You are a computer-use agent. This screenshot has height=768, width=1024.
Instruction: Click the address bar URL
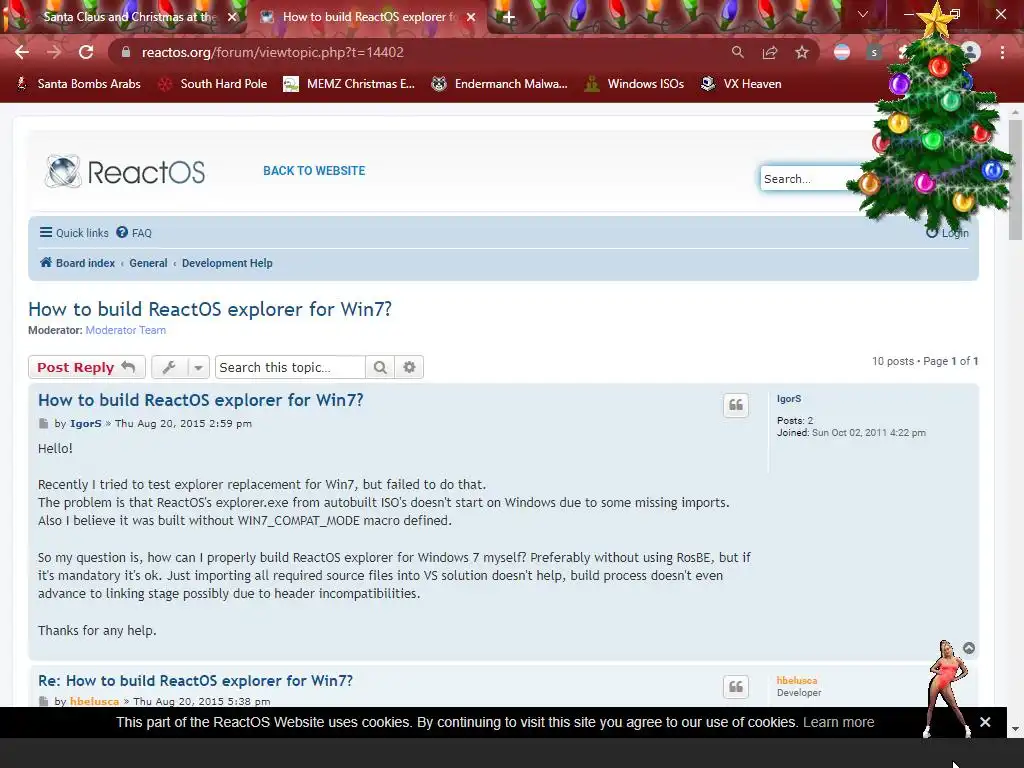pyautogui.click(x=272, y=52)
